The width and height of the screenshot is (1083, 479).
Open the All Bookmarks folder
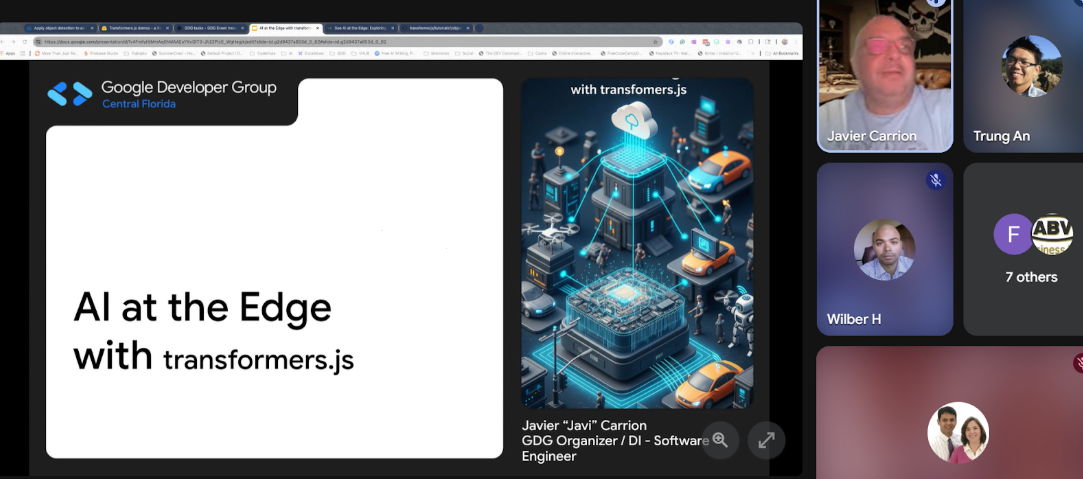pos(782,53)
